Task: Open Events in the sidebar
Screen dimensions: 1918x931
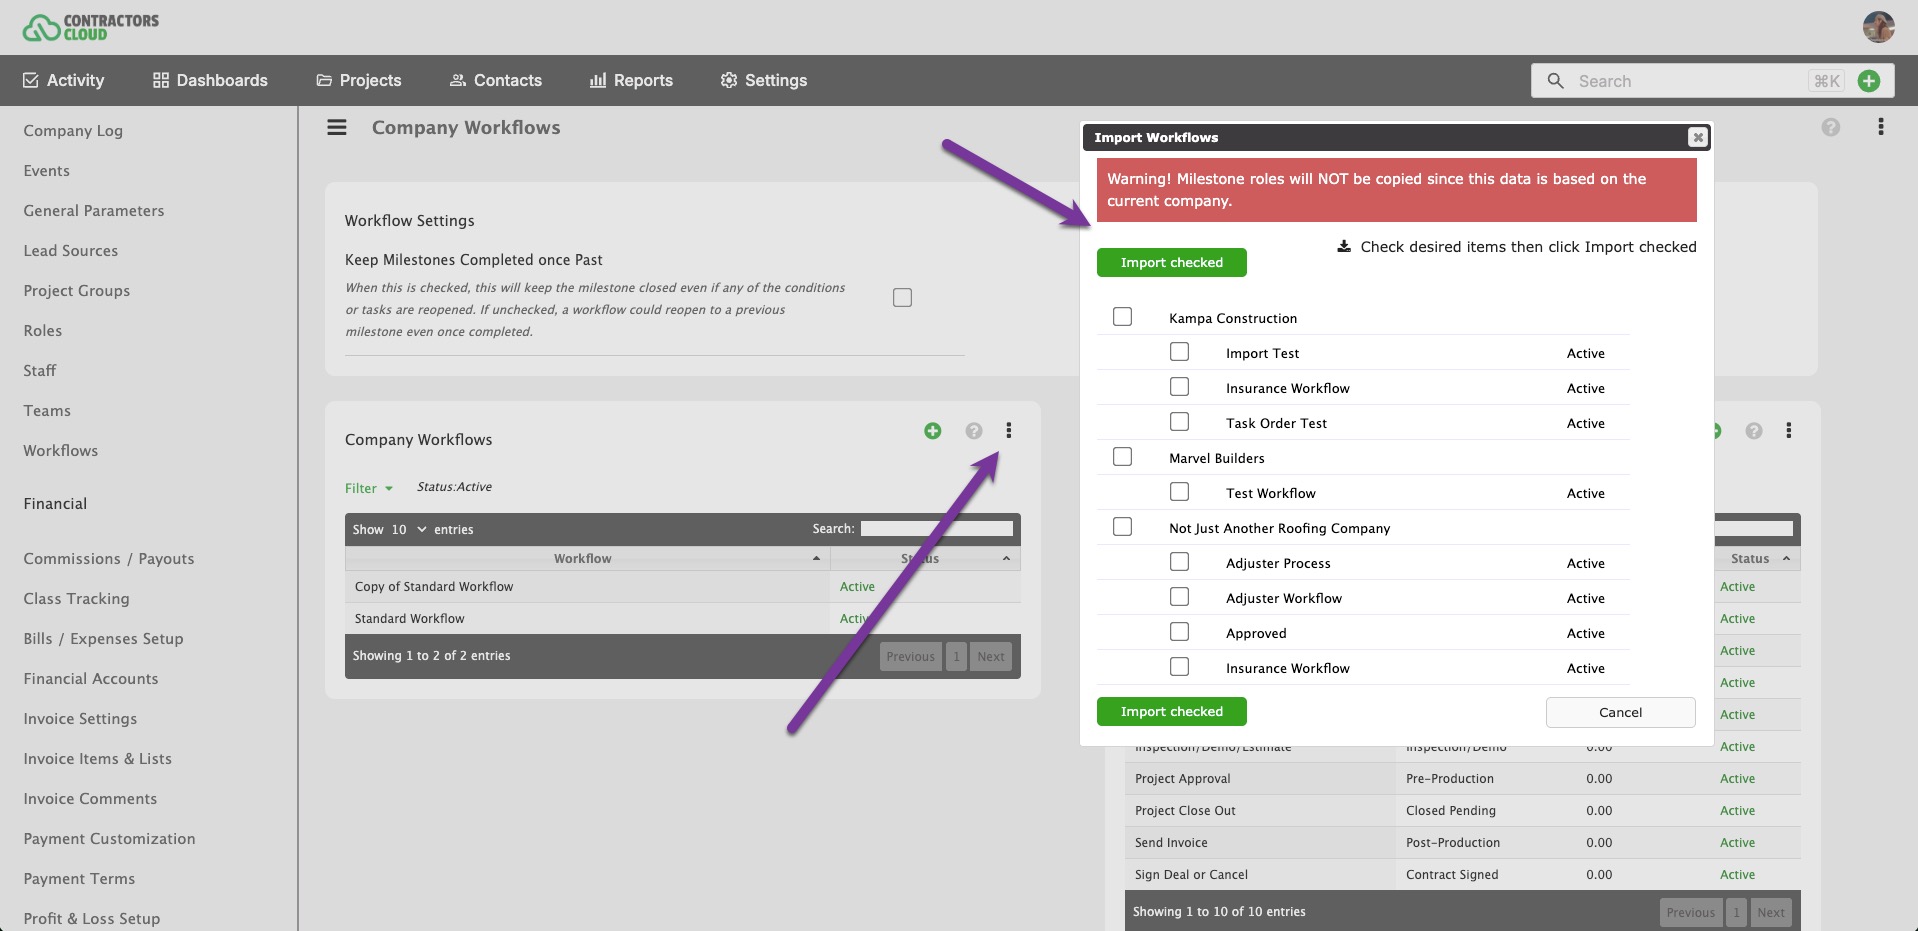Action: click(x=47, y=171)
